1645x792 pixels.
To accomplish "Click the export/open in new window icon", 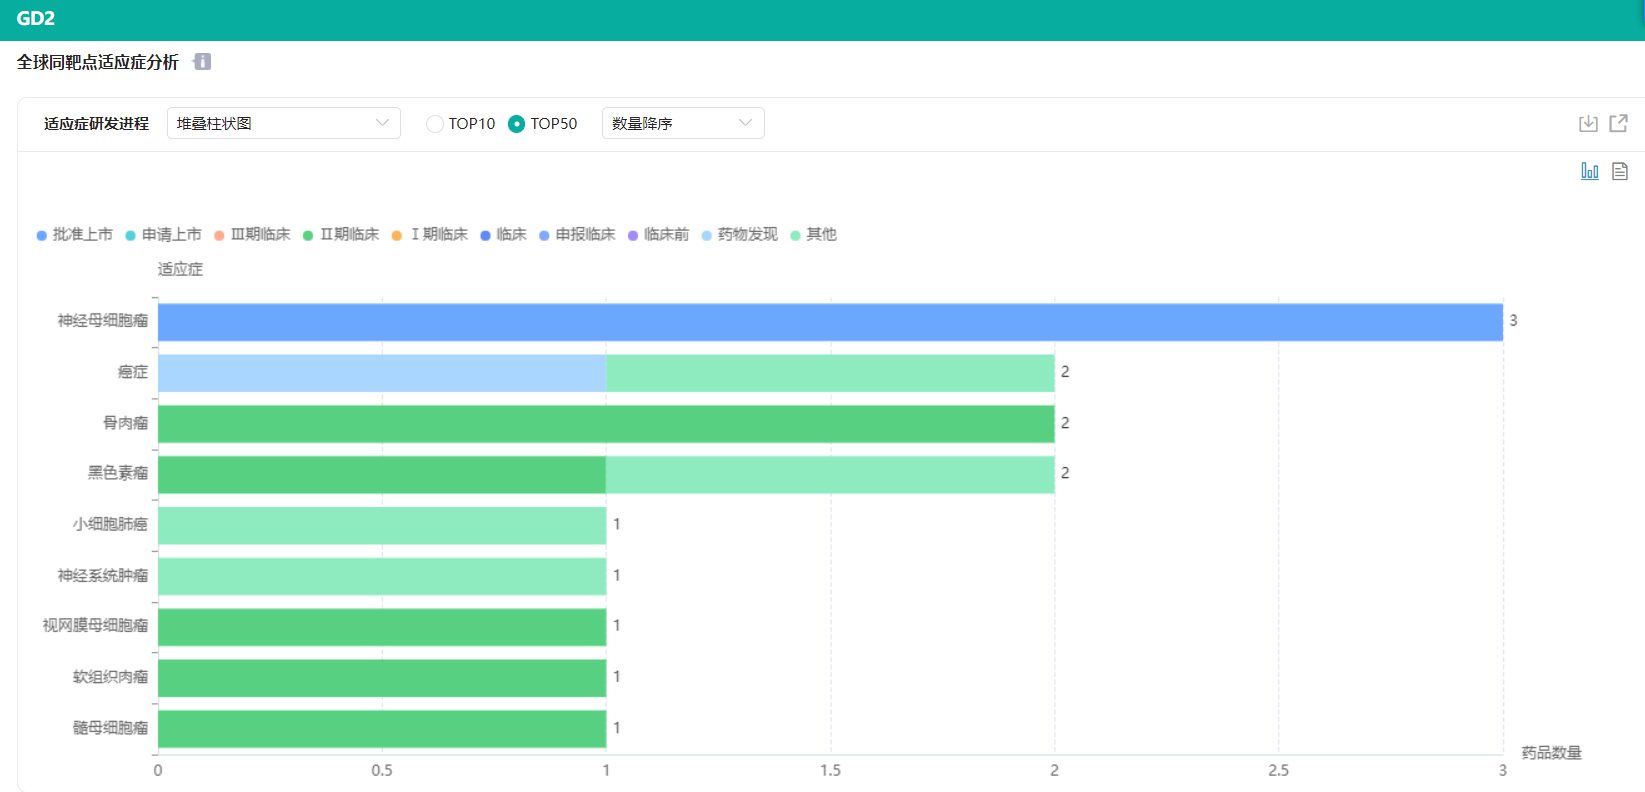I will point(1618,123).
